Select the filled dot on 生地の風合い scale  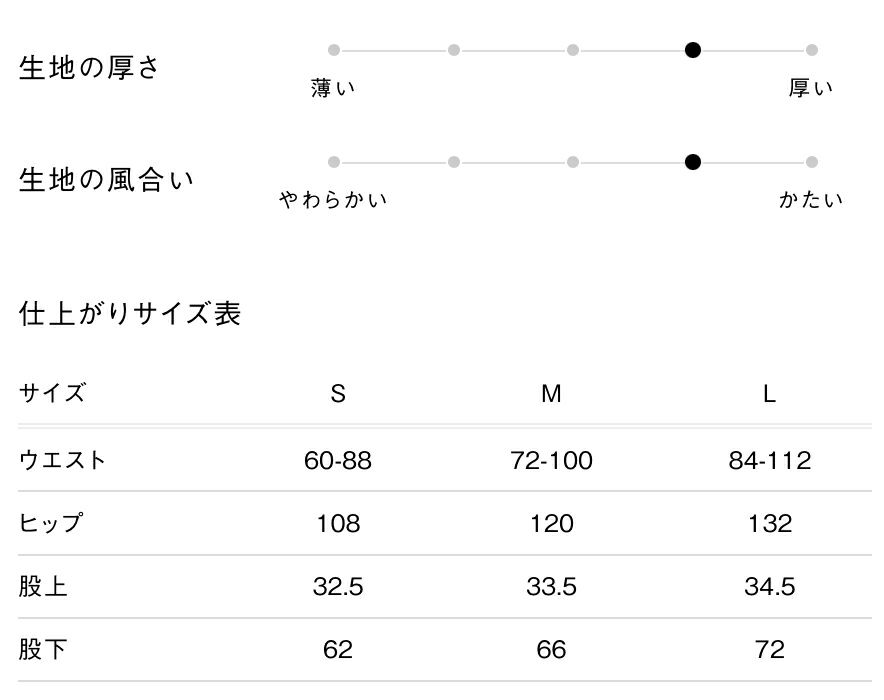tap(692, 162)
